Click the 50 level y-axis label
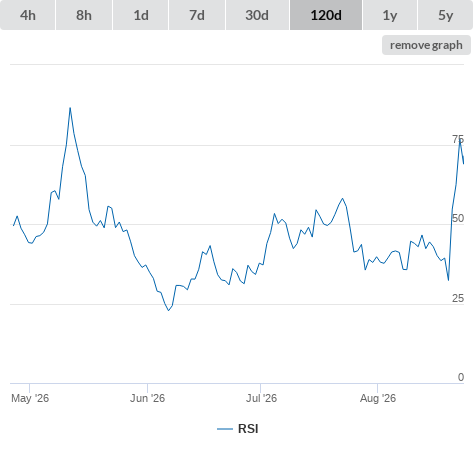This screenshot has width=474, height=455. 458,218
